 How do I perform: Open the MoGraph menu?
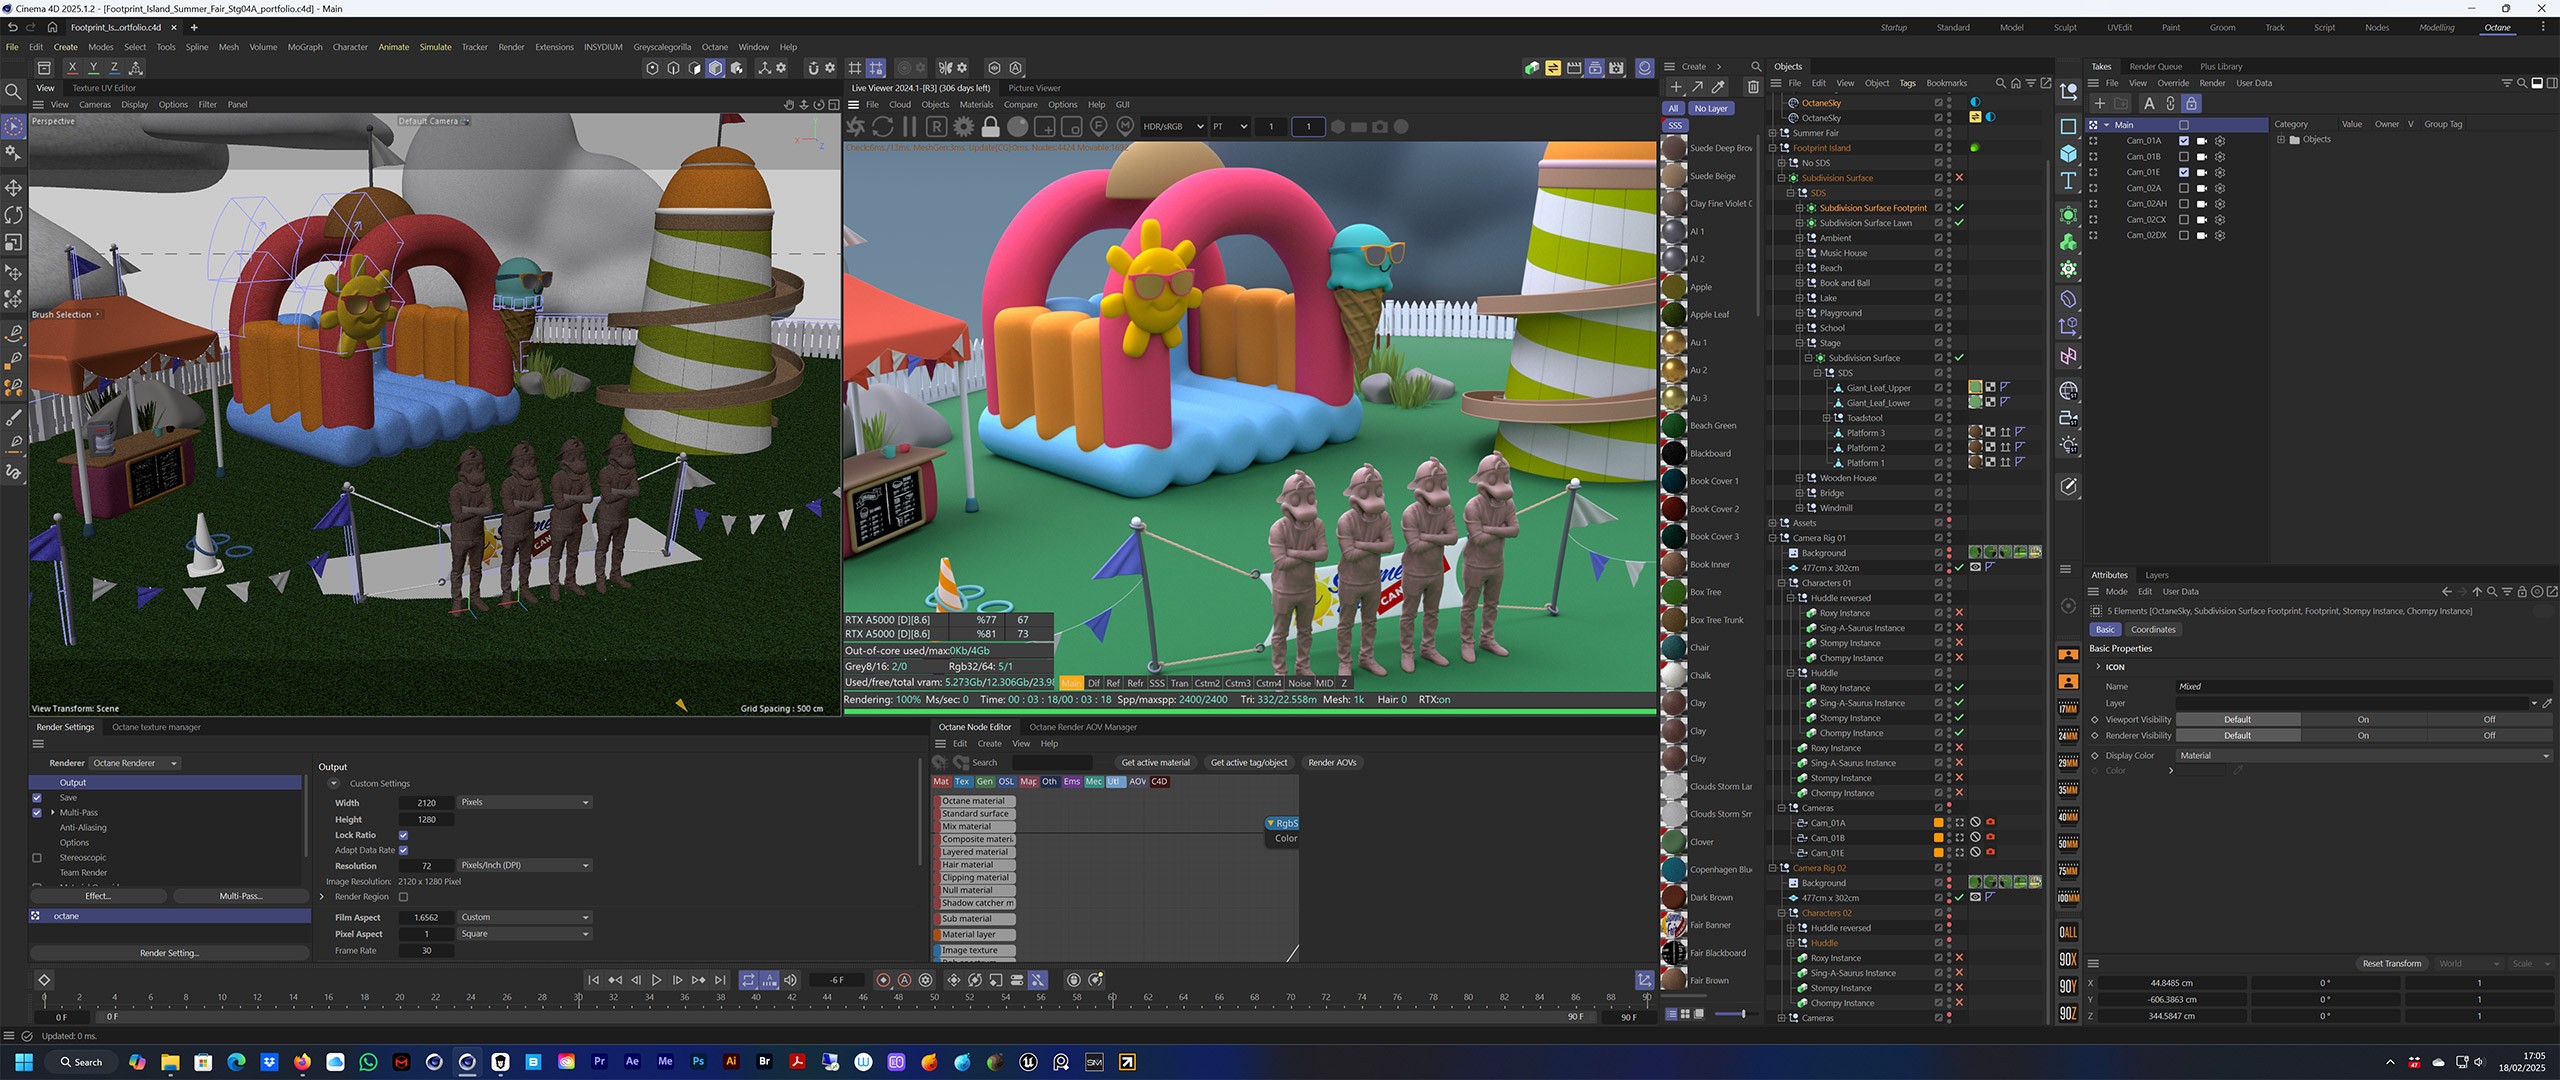[305, 47]
